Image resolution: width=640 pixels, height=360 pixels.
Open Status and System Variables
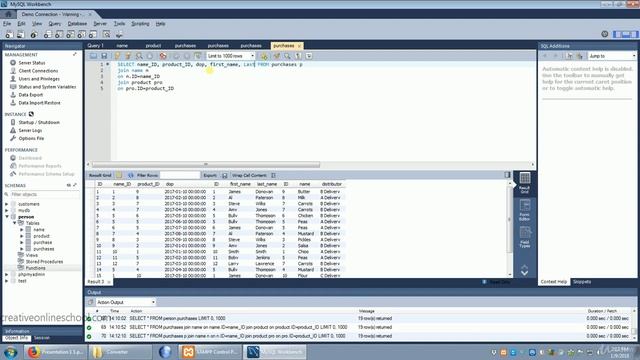(47, 87)
